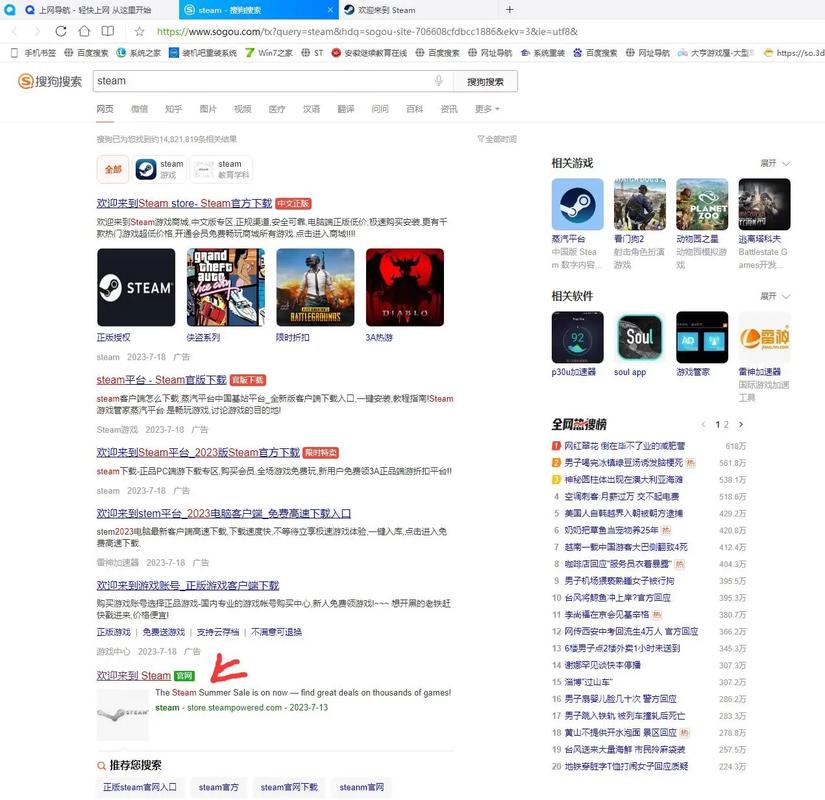The height and width of the screenshot is (800, 825).
Task: Open the 欢迎来到Steam store 官方下载 result
Action: coord(184,203)
